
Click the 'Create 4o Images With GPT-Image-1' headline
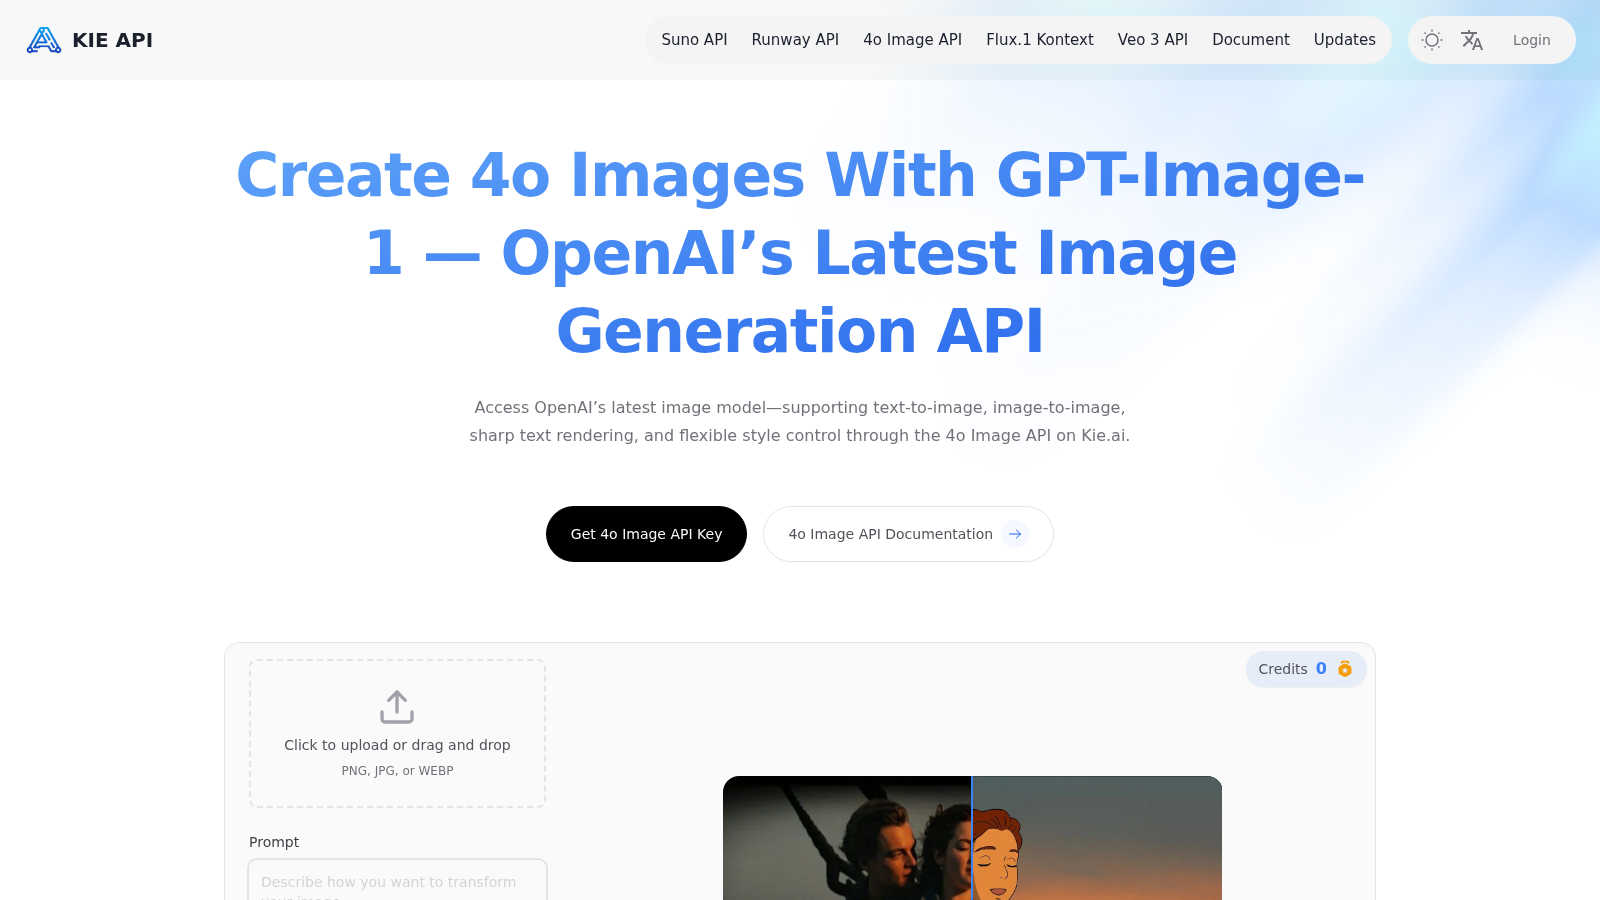pos(800,252)
